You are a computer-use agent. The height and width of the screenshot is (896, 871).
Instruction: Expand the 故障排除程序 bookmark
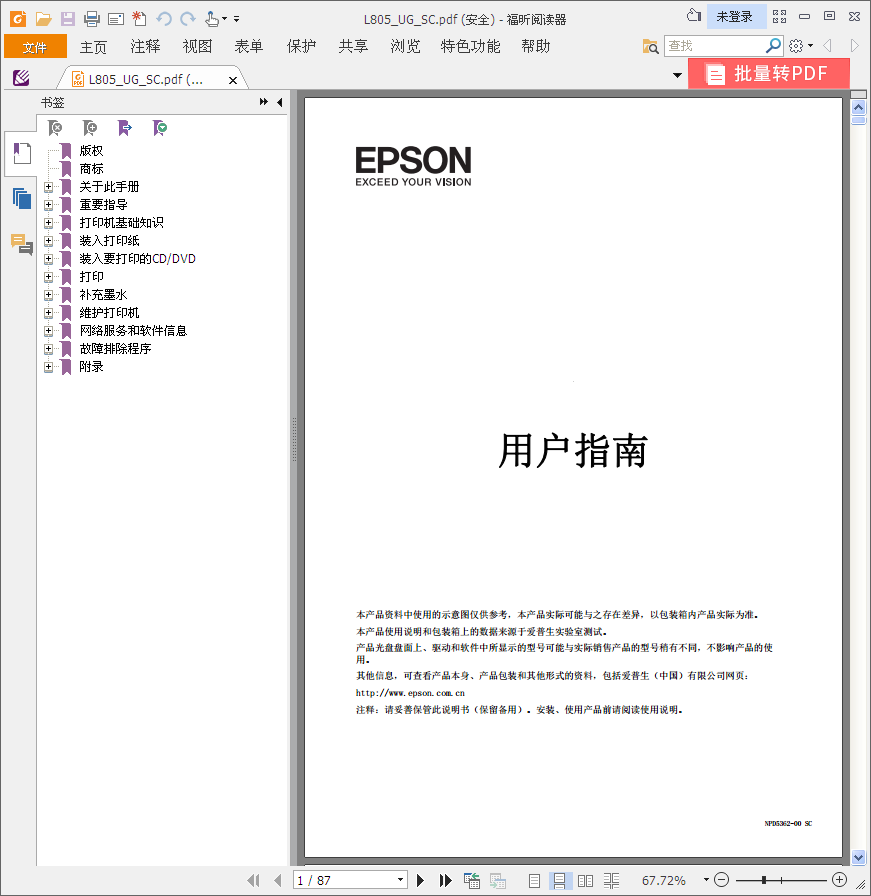(49, 349)
